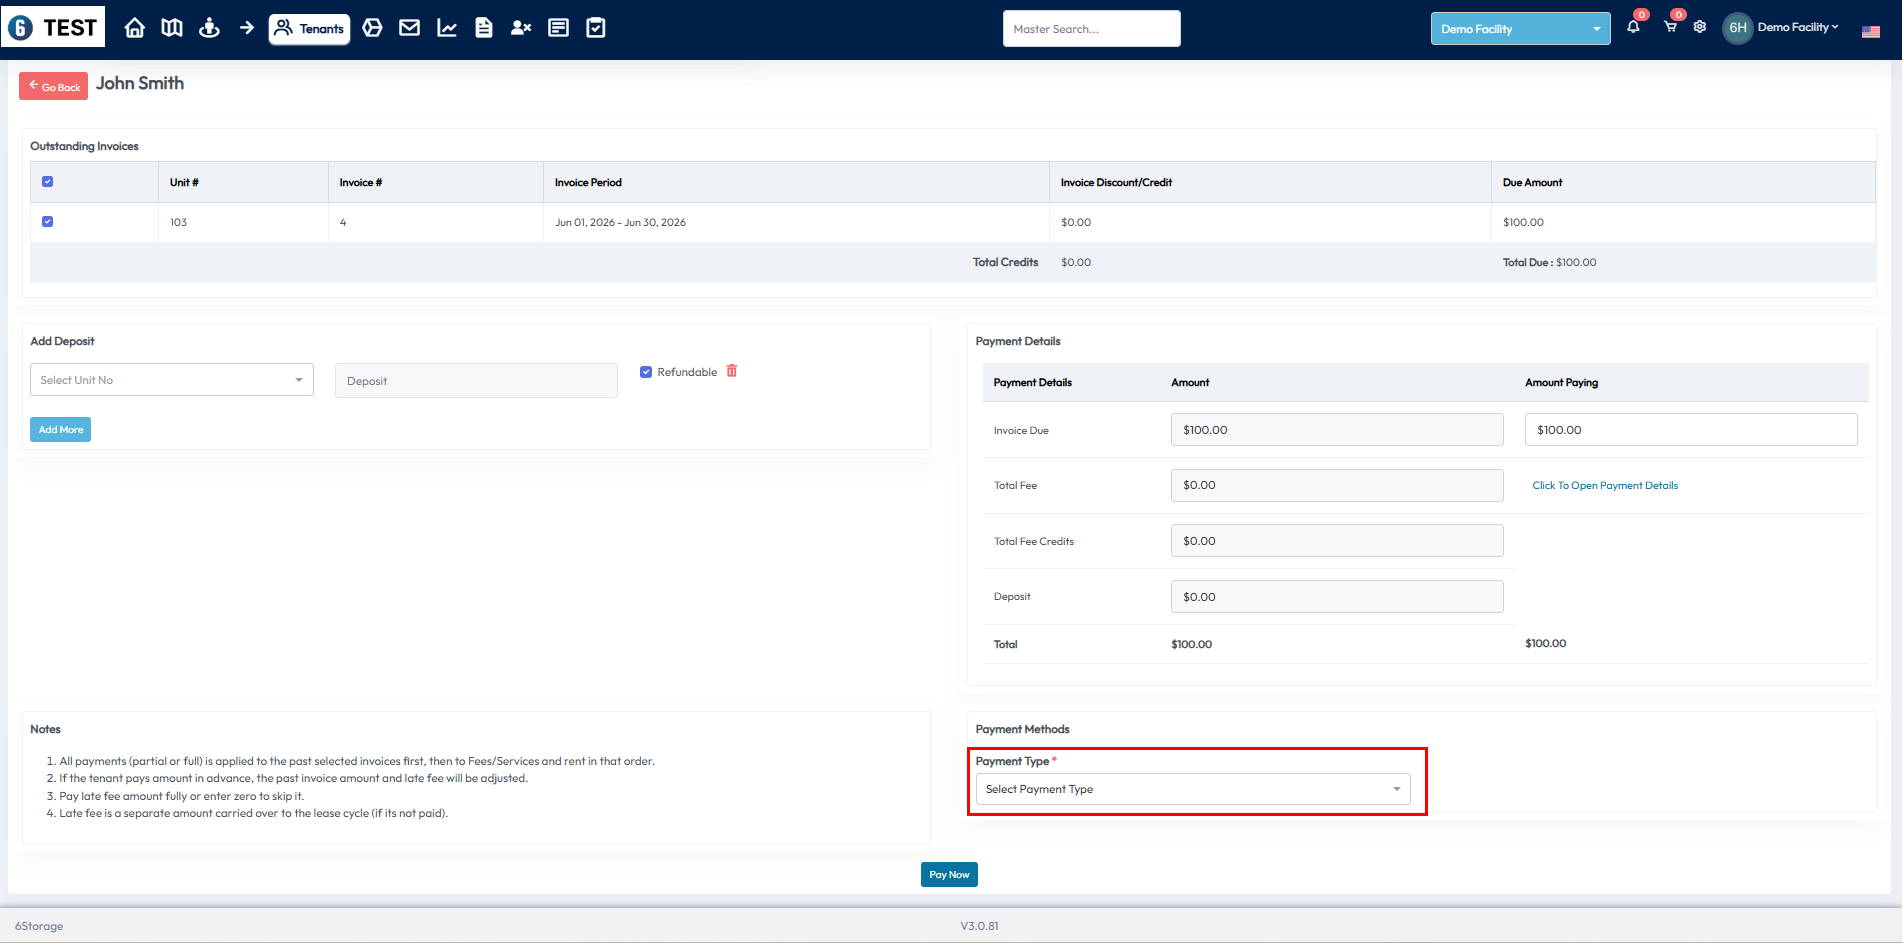Click the Pay Now button

coord(948,874)
